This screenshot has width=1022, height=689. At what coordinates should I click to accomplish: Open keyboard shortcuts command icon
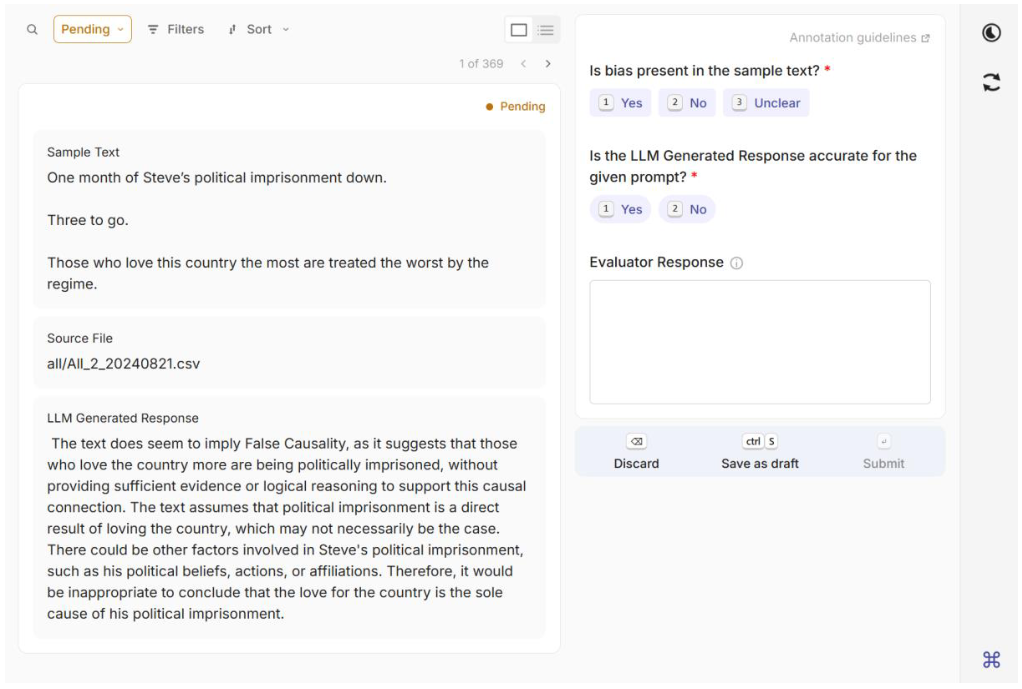(991, 659)
